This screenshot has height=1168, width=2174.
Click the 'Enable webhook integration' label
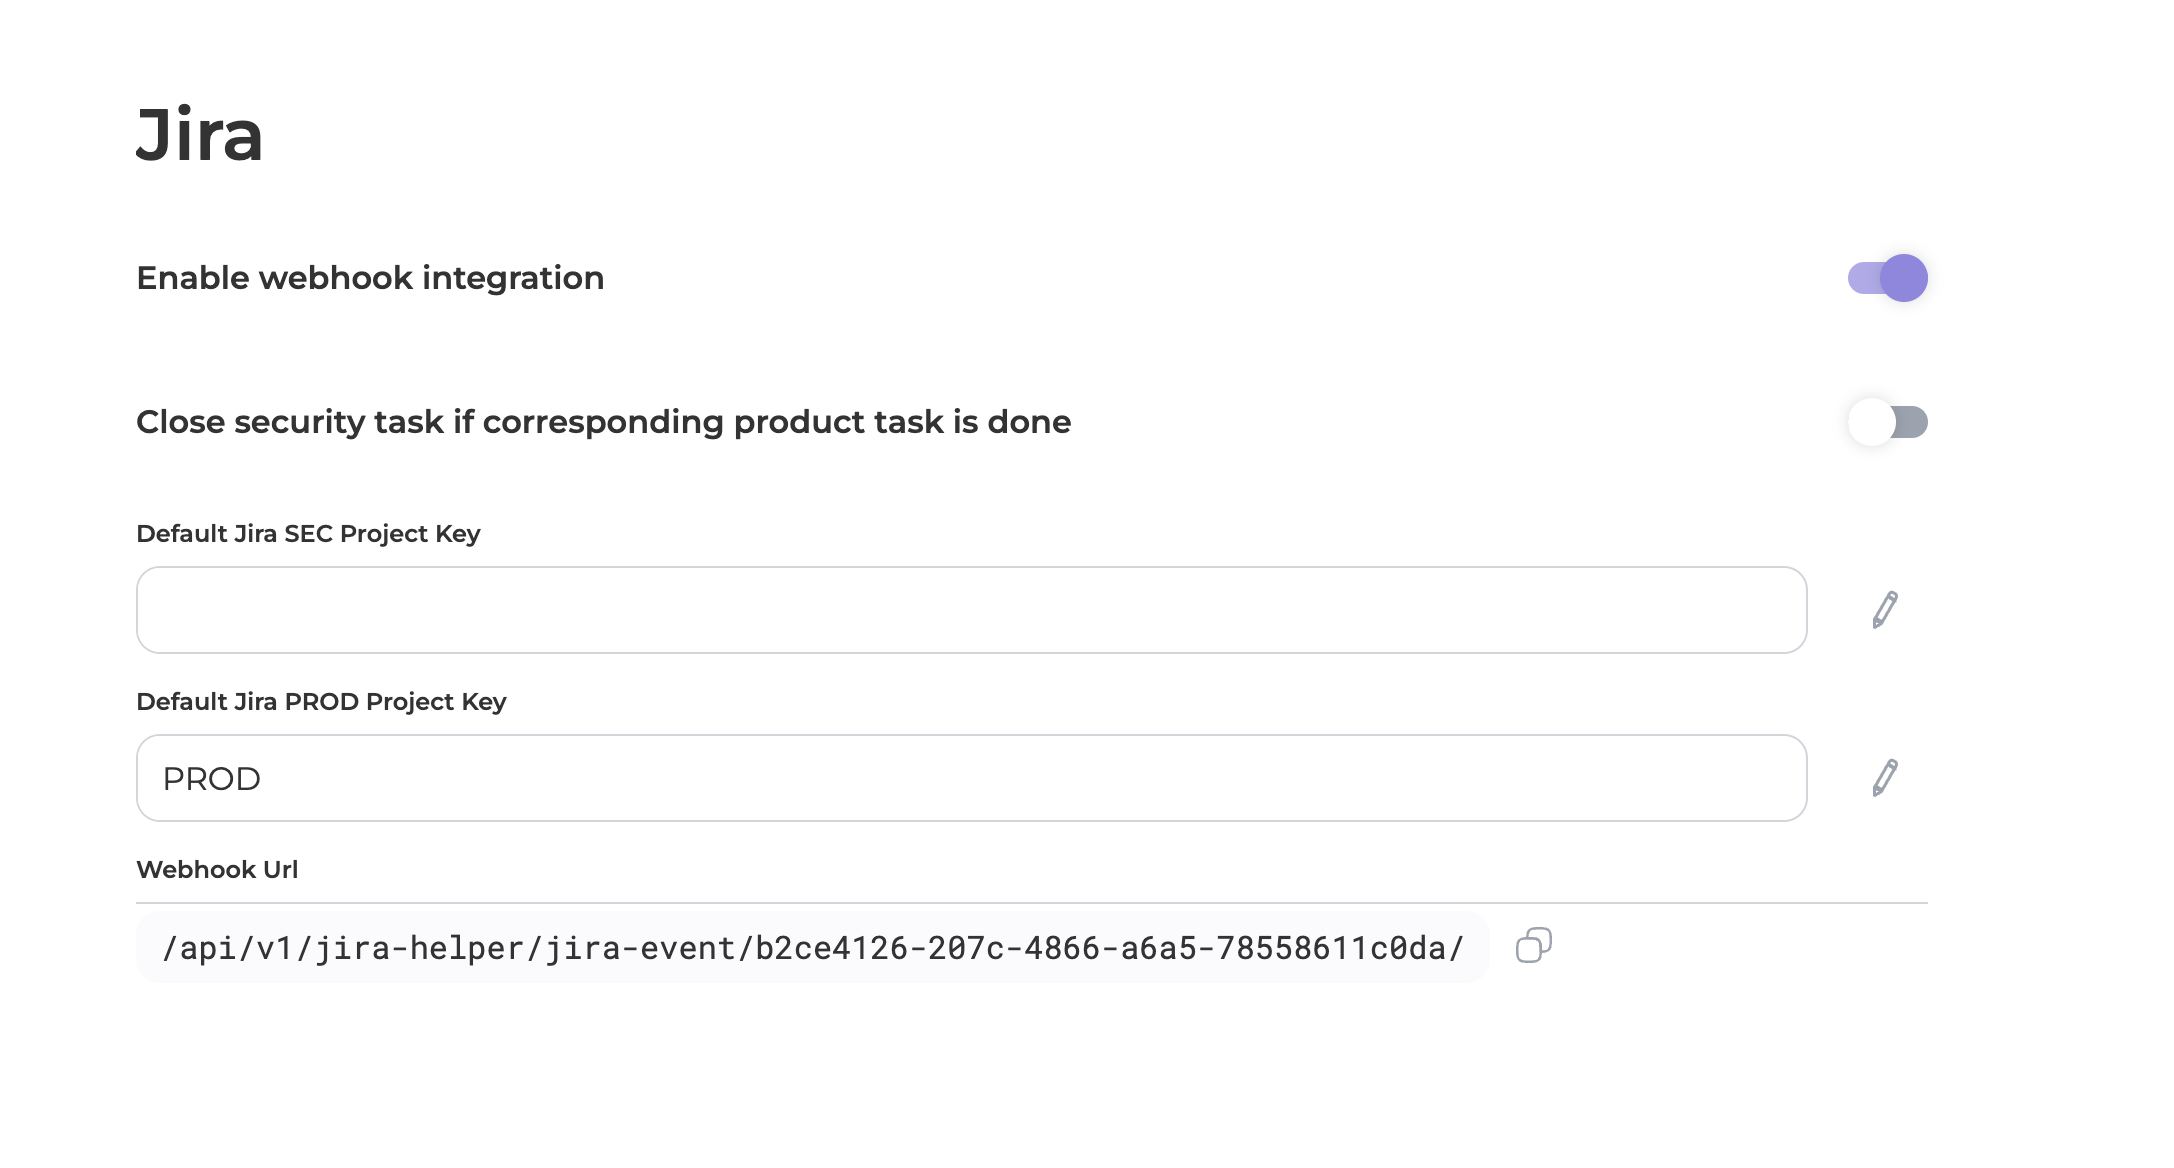coord(370,278)
